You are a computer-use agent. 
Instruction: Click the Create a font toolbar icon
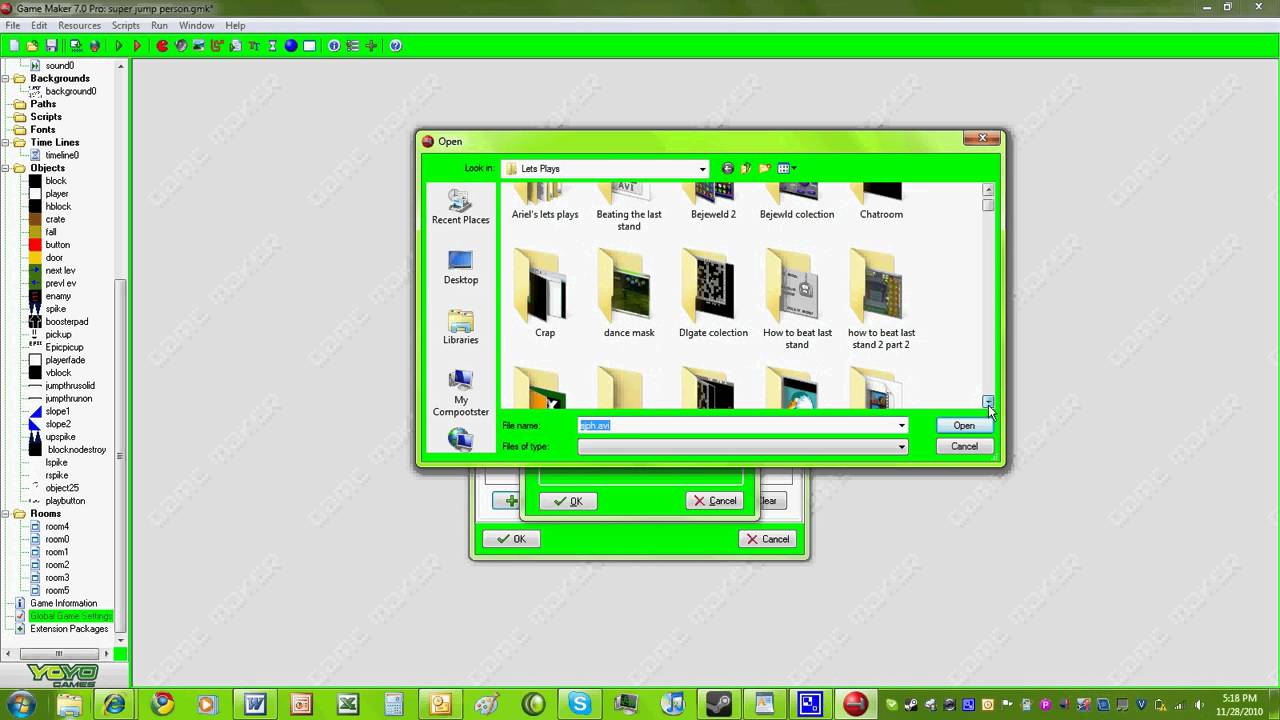(x=254, y=46)
